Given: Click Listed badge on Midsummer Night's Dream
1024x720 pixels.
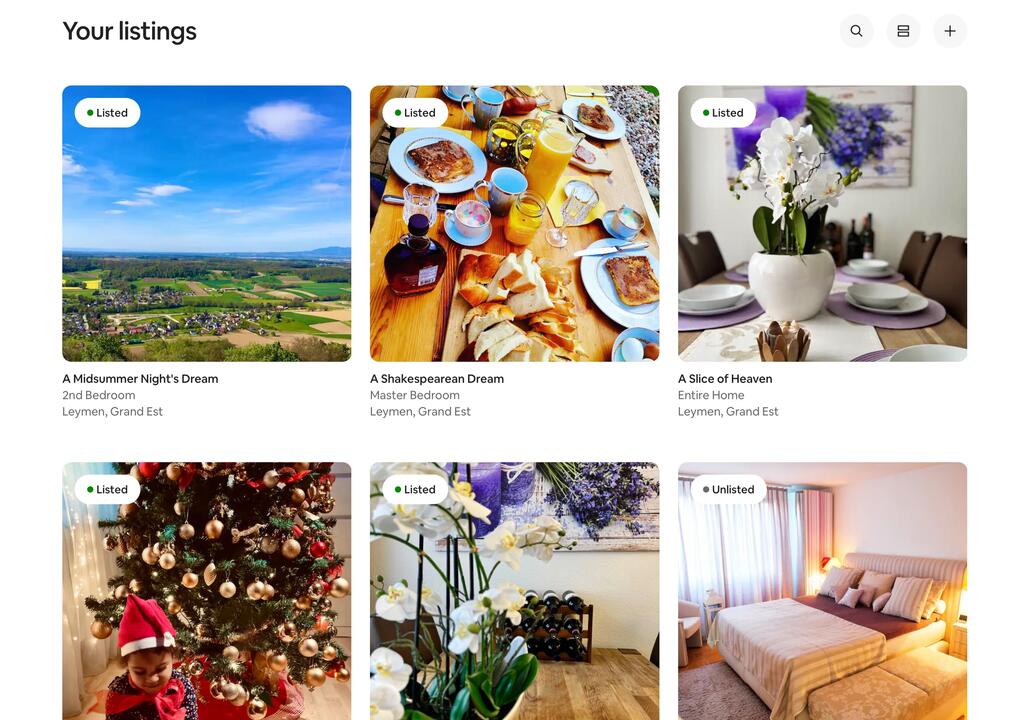Looking at the screenshot, I should 107,112.
